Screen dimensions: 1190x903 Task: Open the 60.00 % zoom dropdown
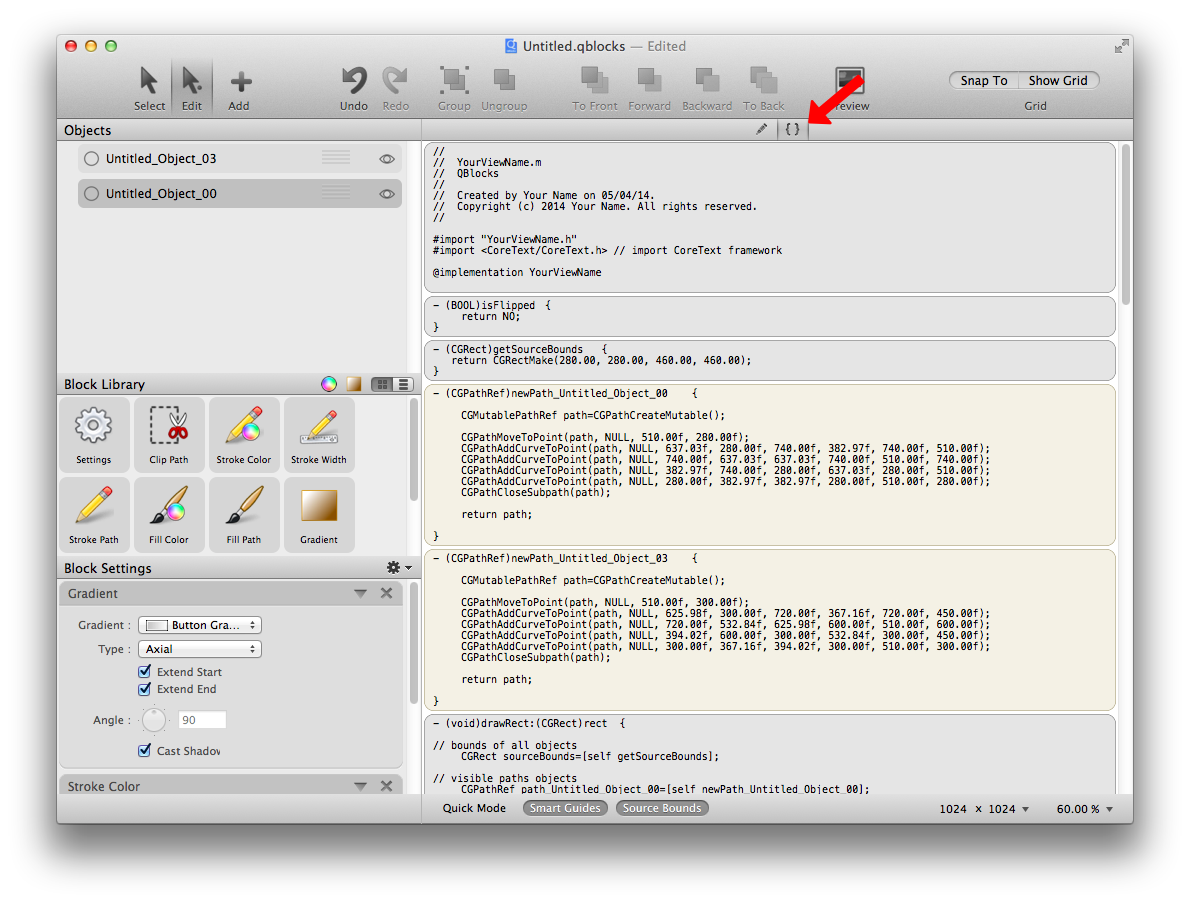[x=1085, y=809]
